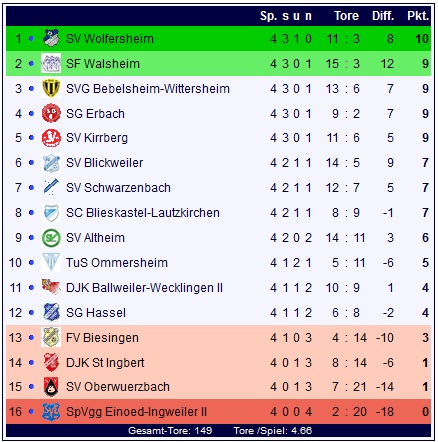Viewport: 438px width, 442px height.
Task: Select the TuS Ommersheim triangular pennant logo
Action: point(51,262)
